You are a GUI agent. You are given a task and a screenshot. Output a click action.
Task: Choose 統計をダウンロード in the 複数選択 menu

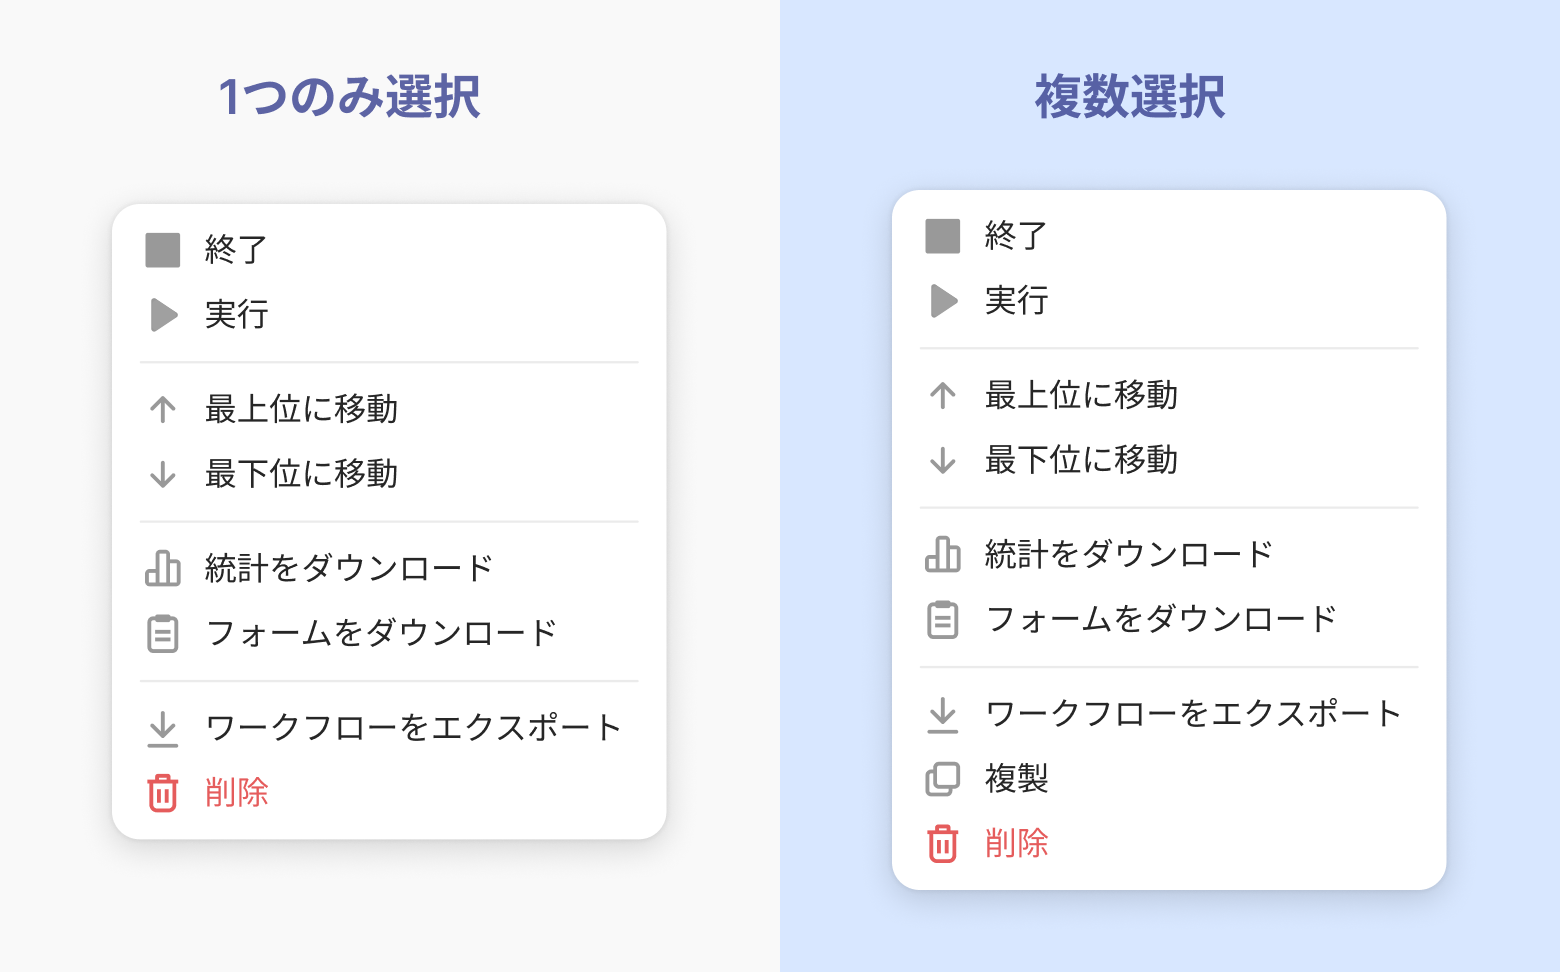click(x=1128, y=554)
